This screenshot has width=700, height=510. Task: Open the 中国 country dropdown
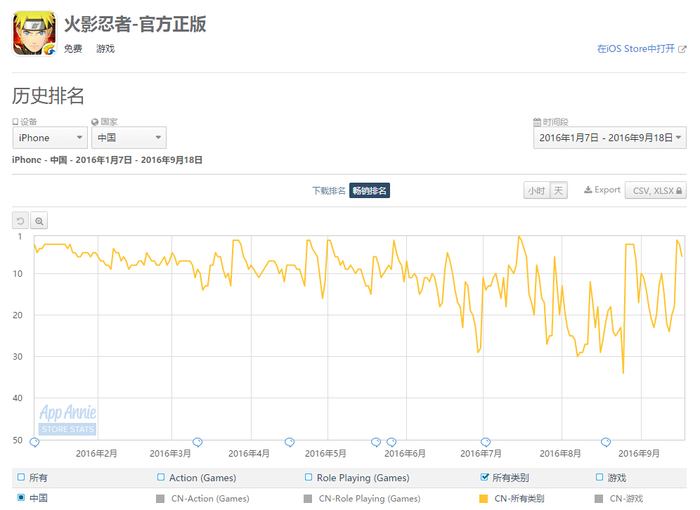point(129,138)
